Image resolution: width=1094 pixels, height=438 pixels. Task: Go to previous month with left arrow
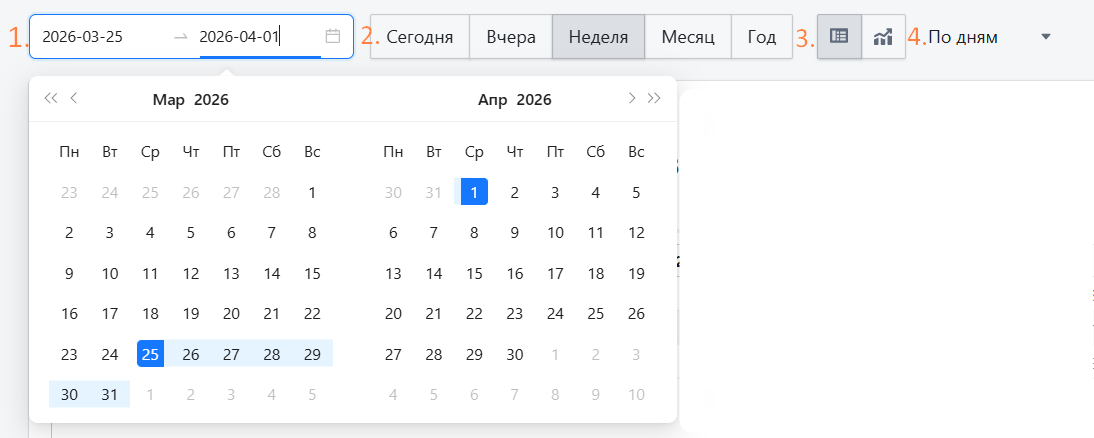(74, 98)
